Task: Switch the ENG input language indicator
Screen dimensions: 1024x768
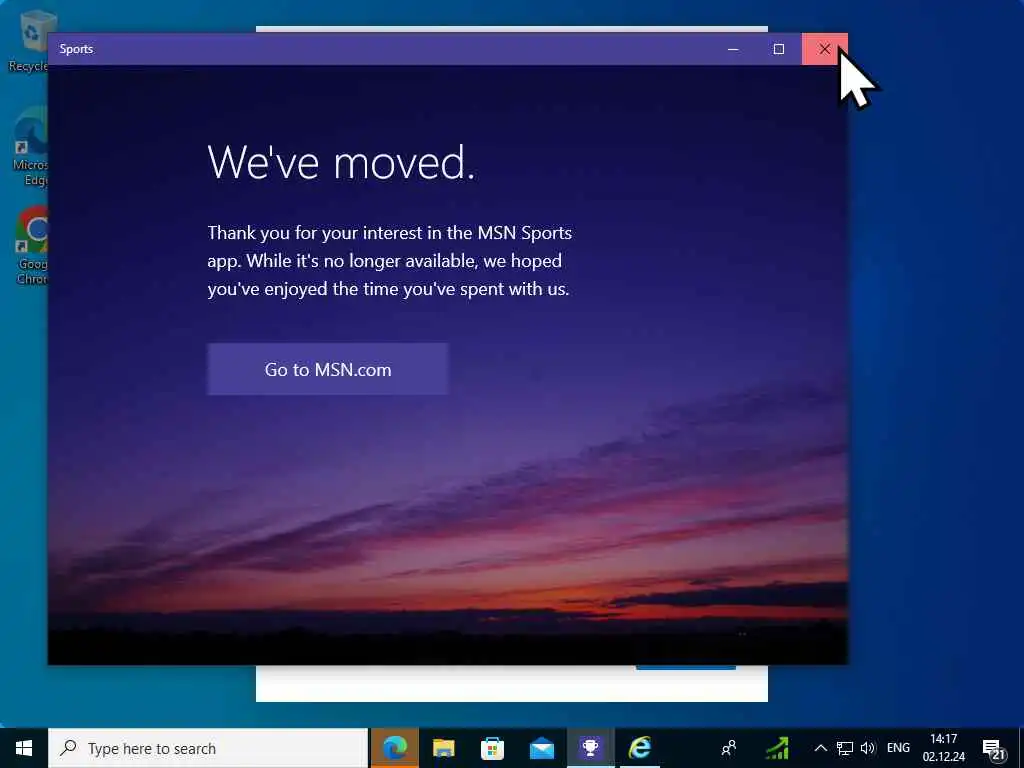Action: coord(898,748)
